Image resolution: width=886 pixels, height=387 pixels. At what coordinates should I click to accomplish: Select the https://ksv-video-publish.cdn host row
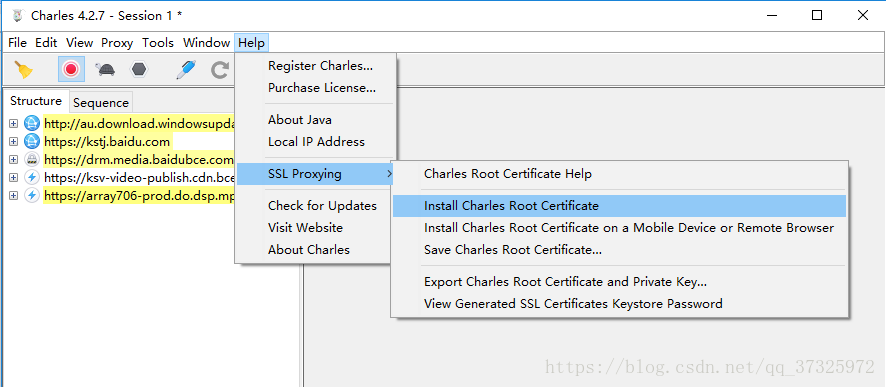tap(139, 177)
